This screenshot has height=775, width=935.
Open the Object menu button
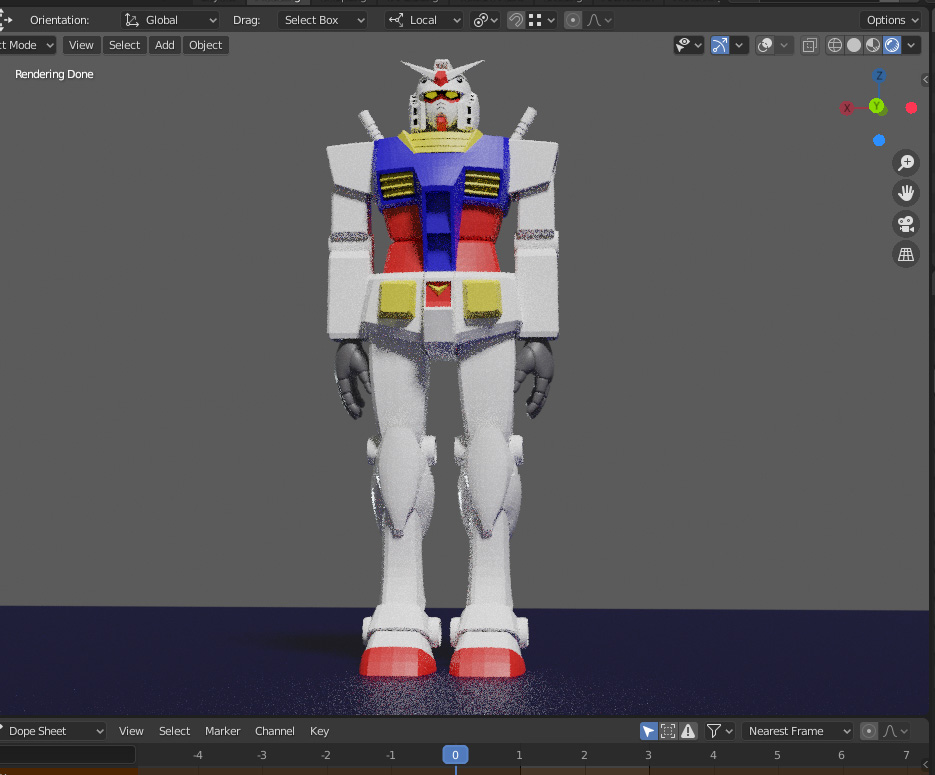pyautogui.click(x=206, y=45)
